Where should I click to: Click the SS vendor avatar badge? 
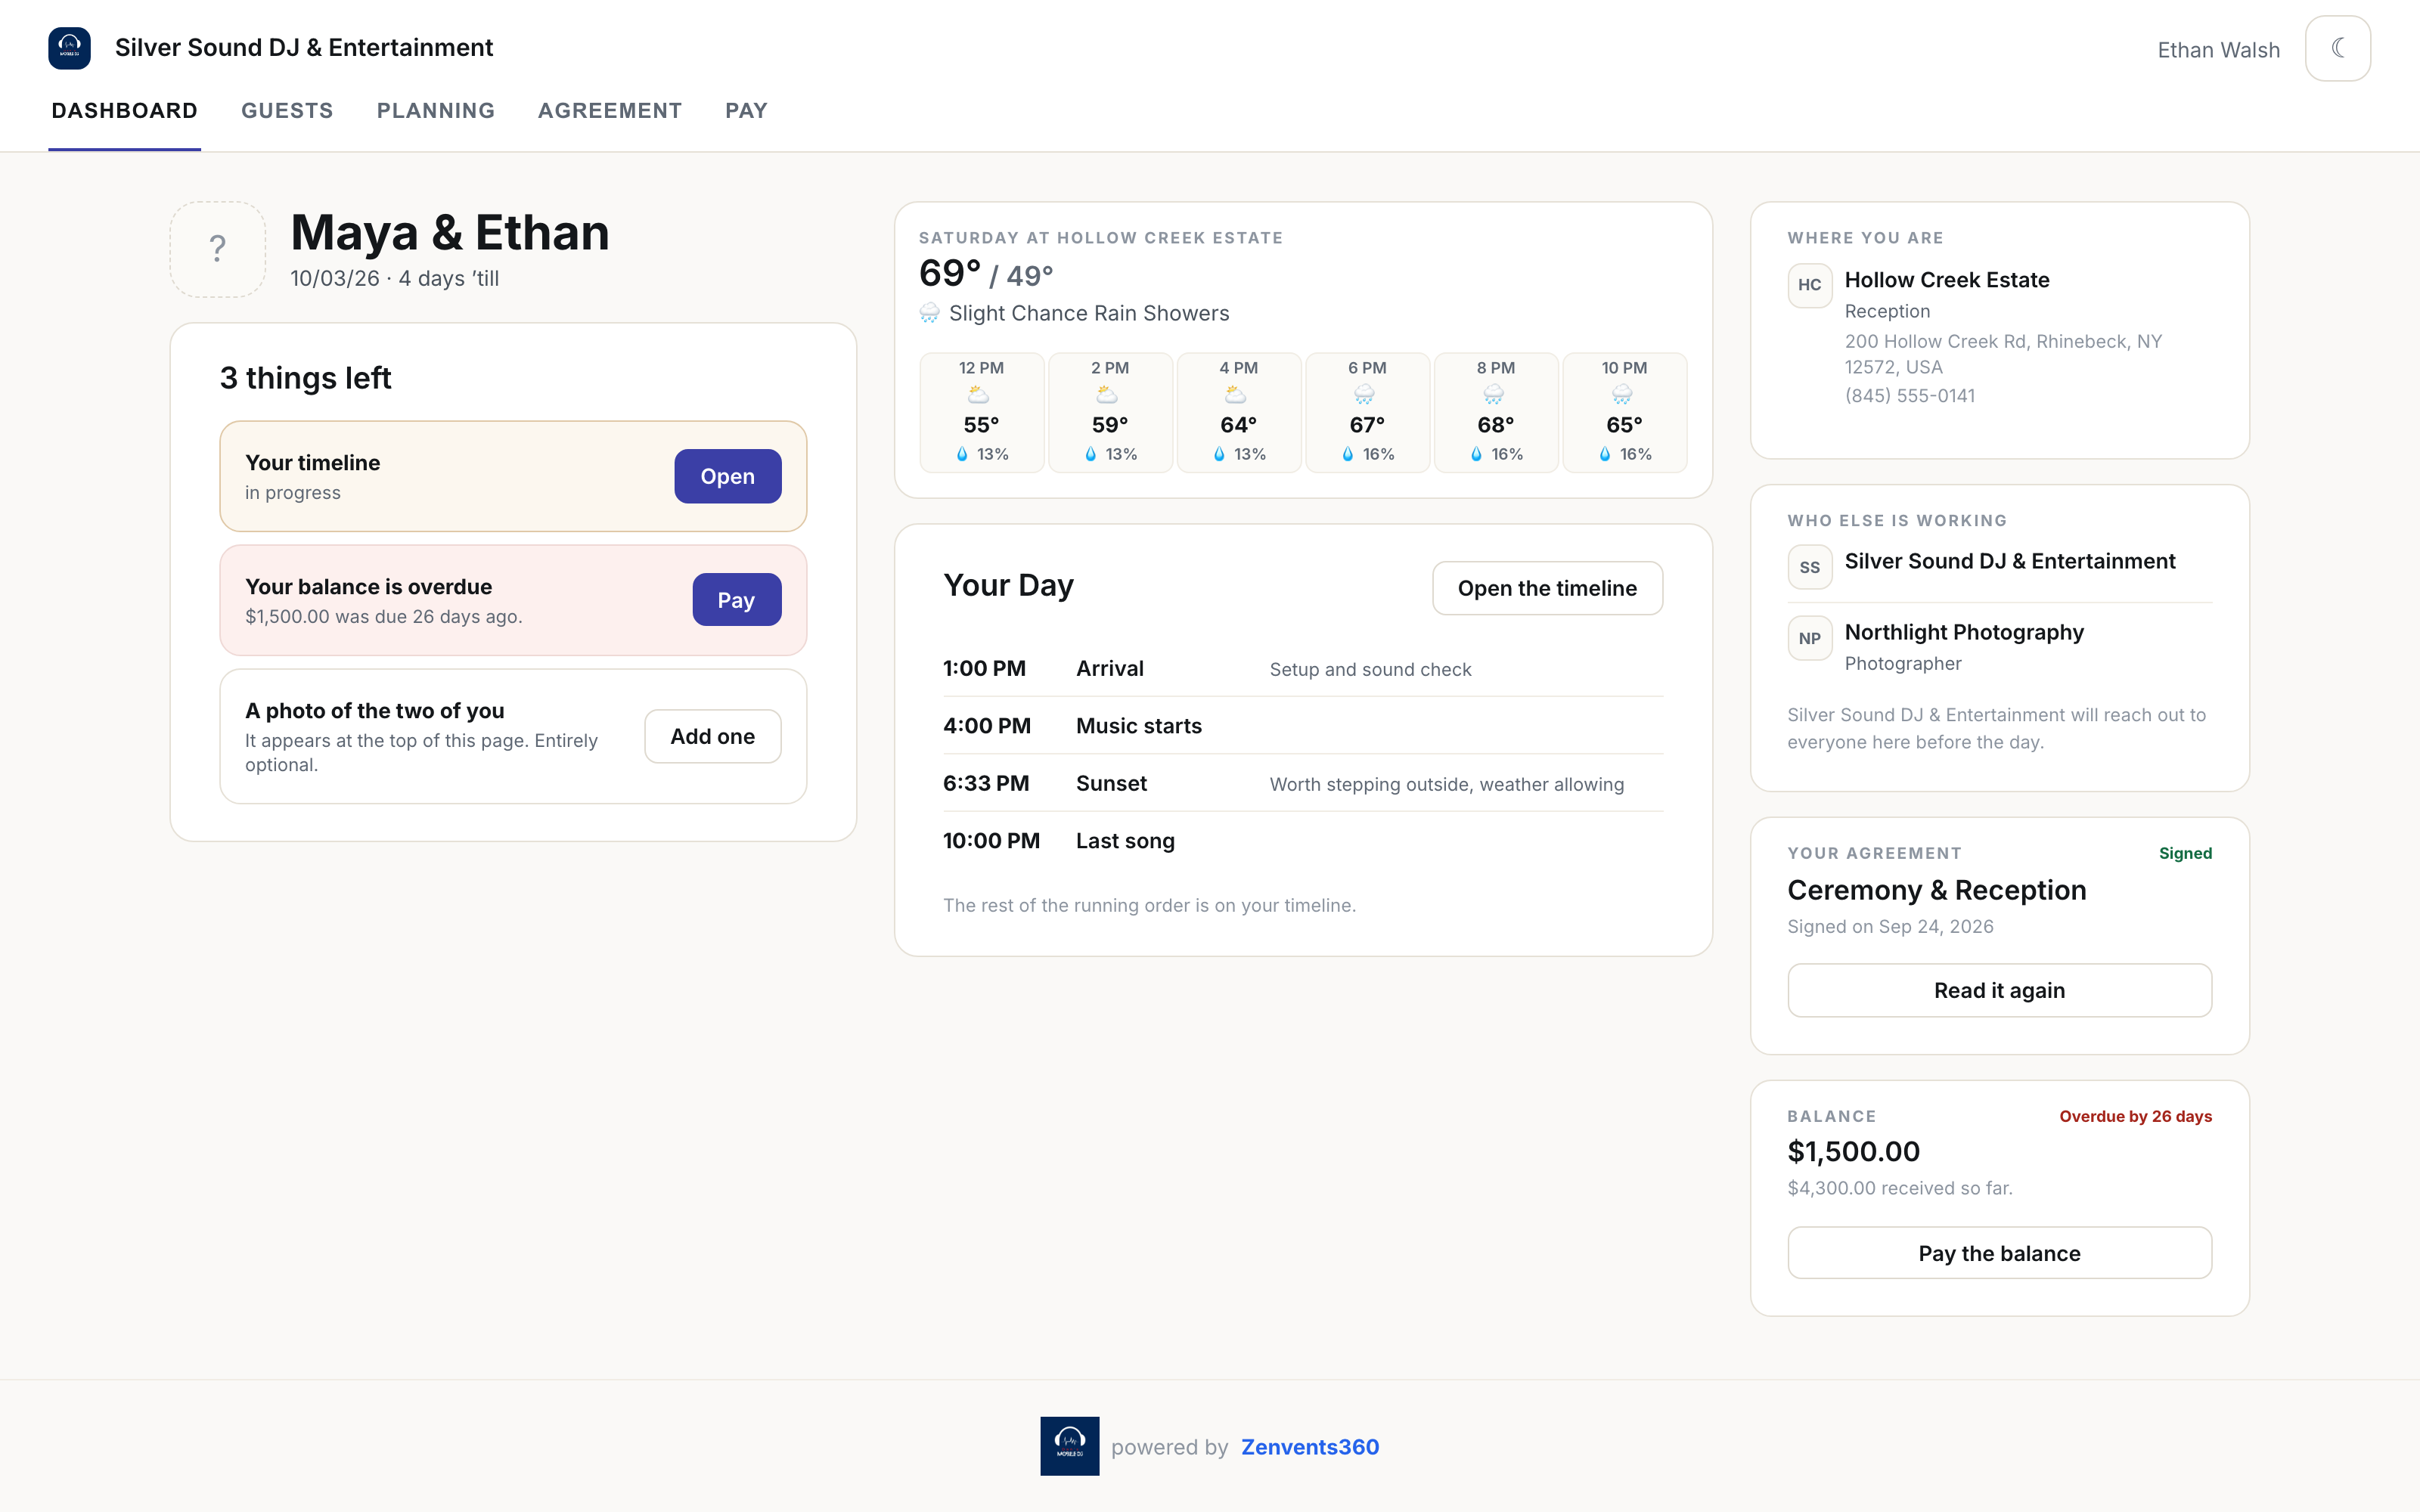1809,567
